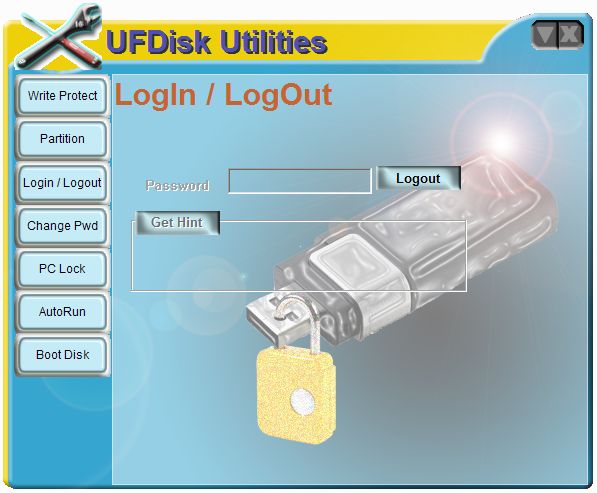Viewport: 597px width, 493px height.
Task: Open the PC Lock feature
Action: (x=62, y=269)
